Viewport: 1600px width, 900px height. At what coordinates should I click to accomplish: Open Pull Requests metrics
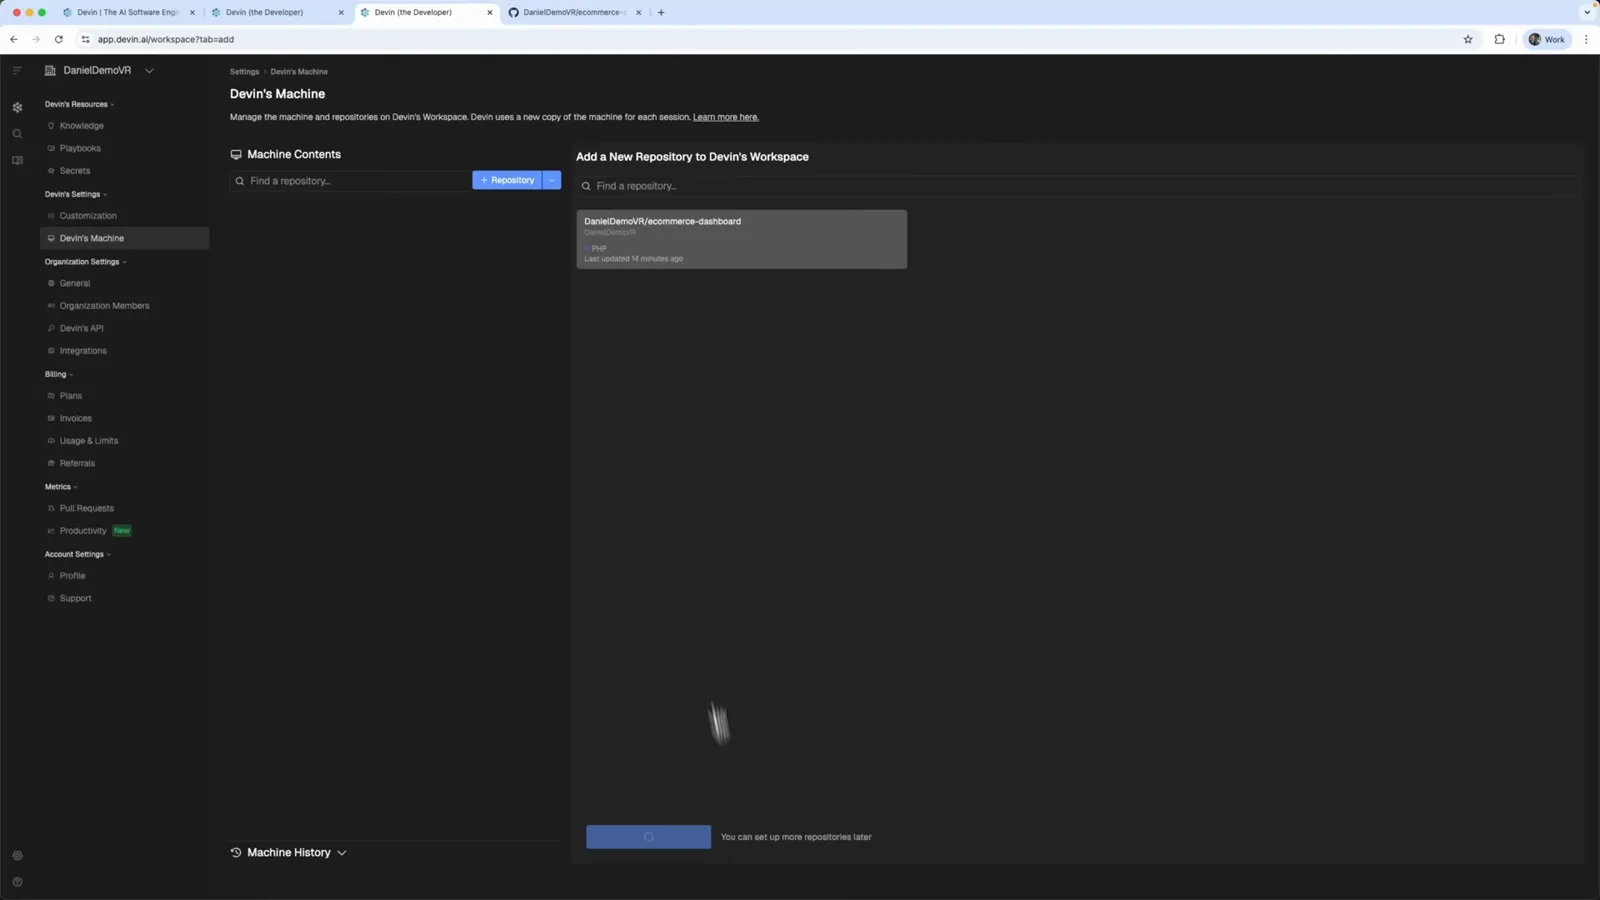click(86, 508)
